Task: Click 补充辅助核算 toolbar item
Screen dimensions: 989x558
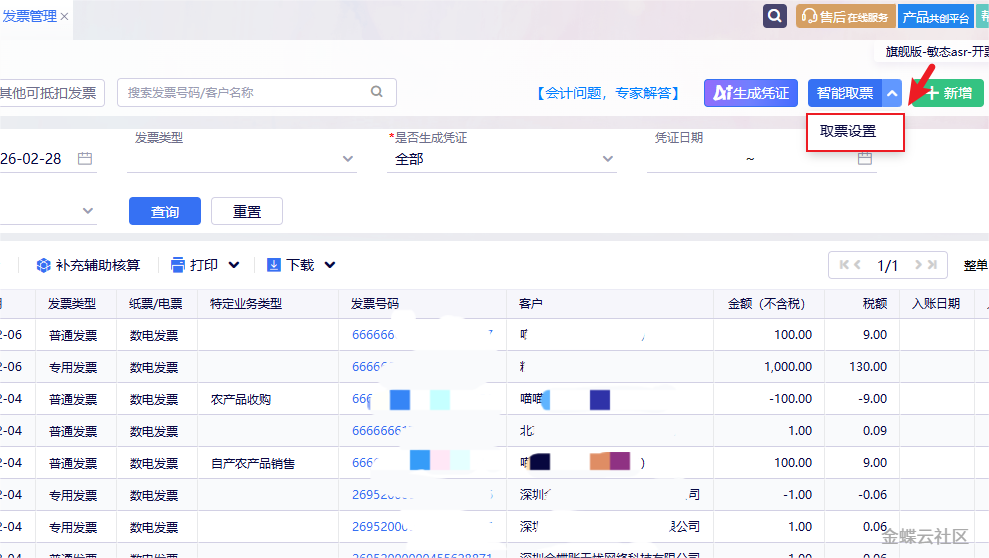Action: point(88,265)
